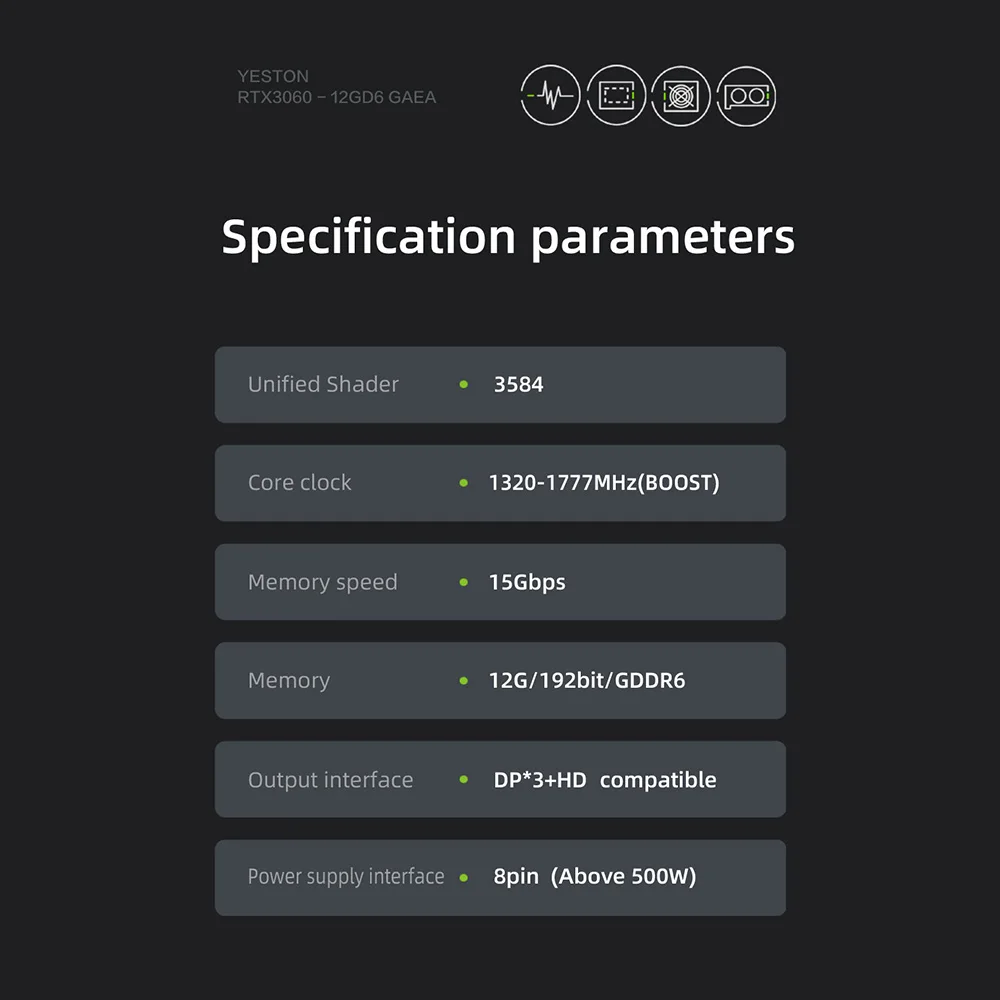Click the green dot beside 8pin
The height and width of the screenshot is (1000, 1000).
click(x=463, y=878)
